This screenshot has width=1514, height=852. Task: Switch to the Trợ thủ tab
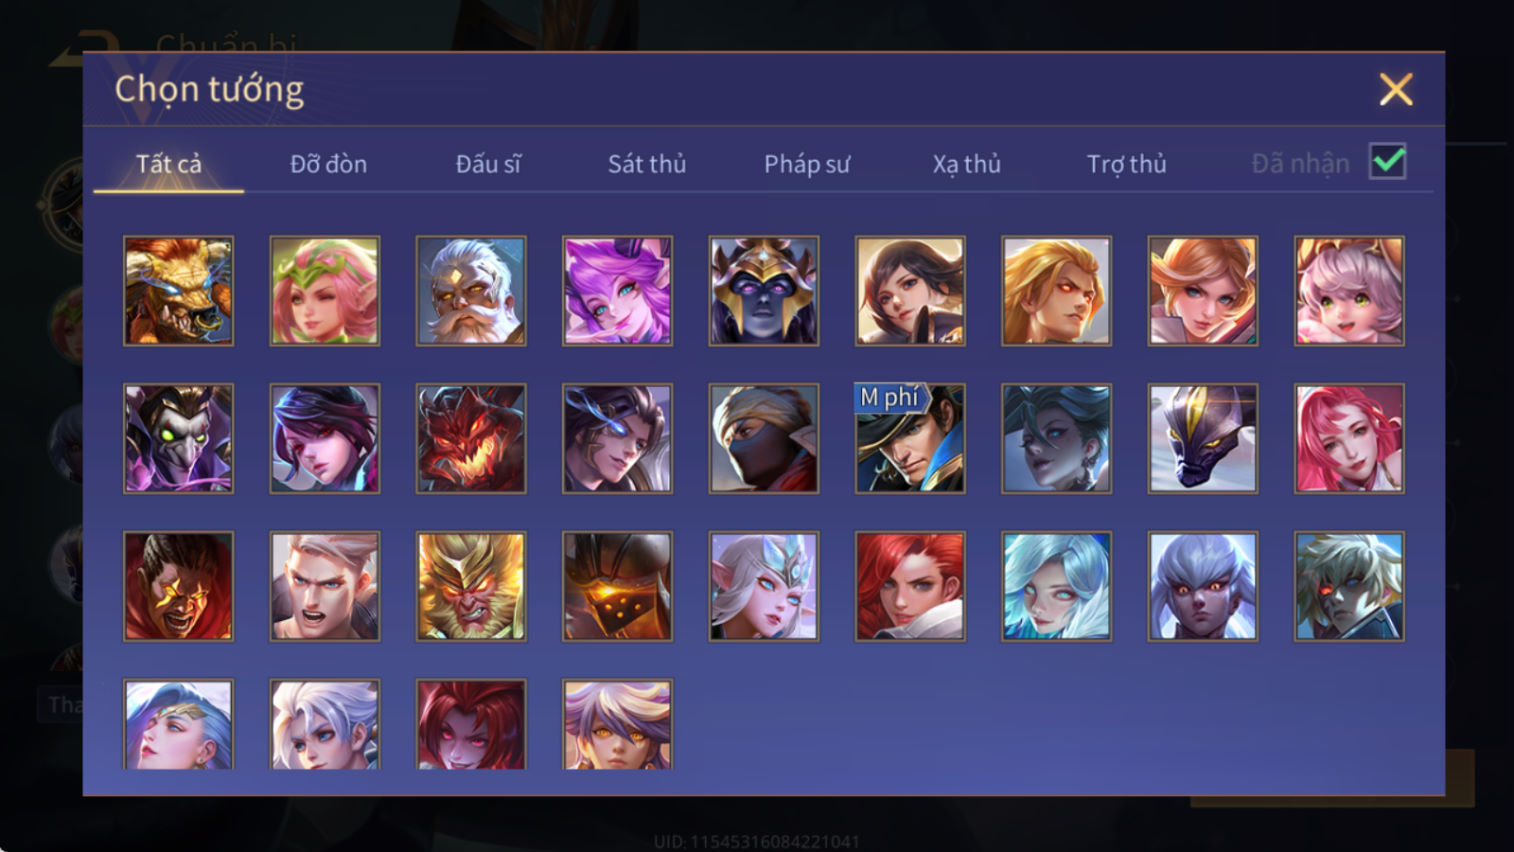1127,164
